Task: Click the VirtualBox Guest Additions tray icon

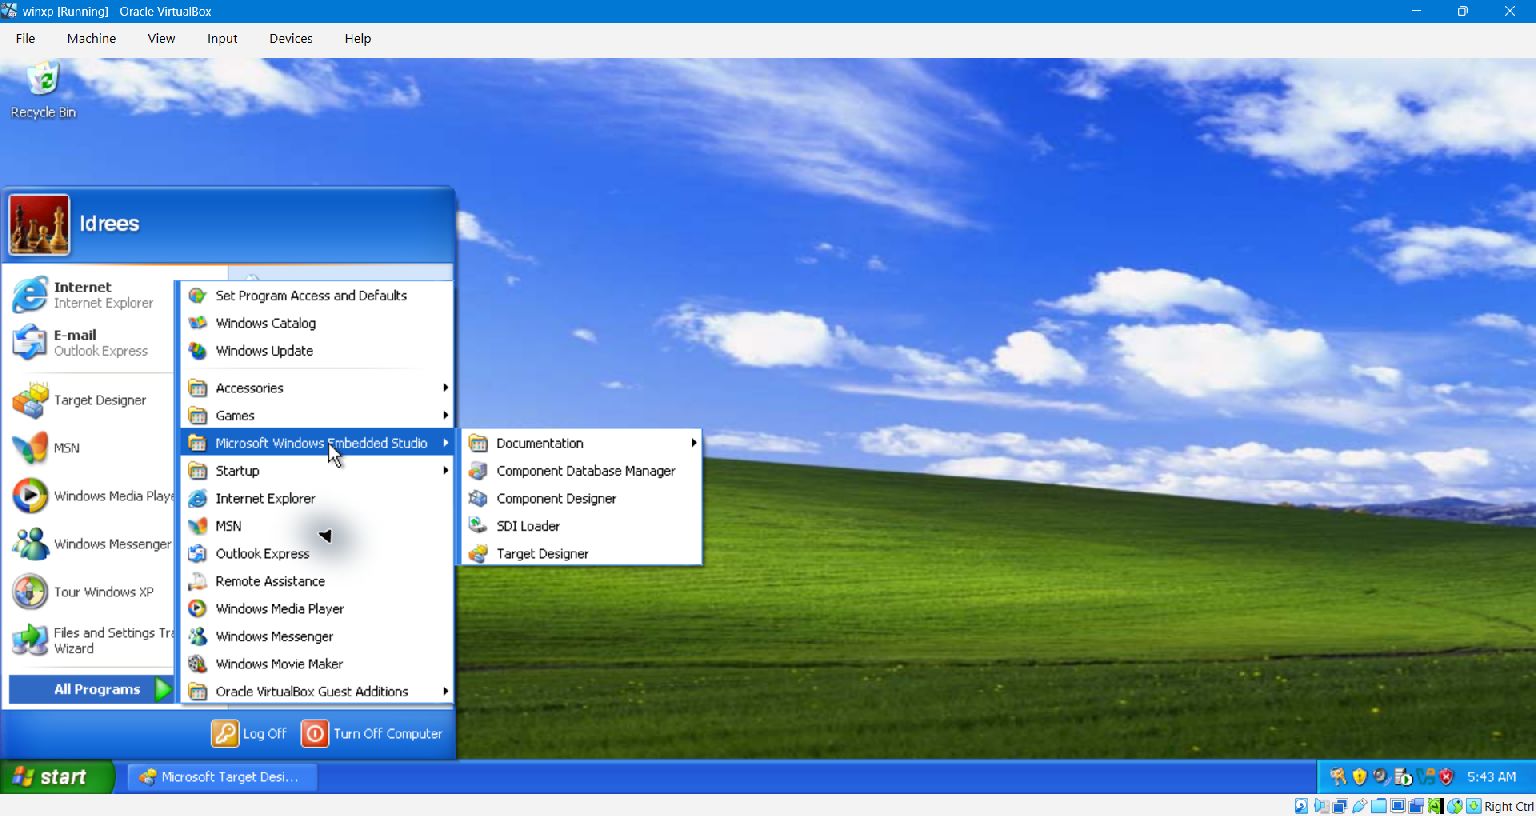Action: pos(1426,777)
